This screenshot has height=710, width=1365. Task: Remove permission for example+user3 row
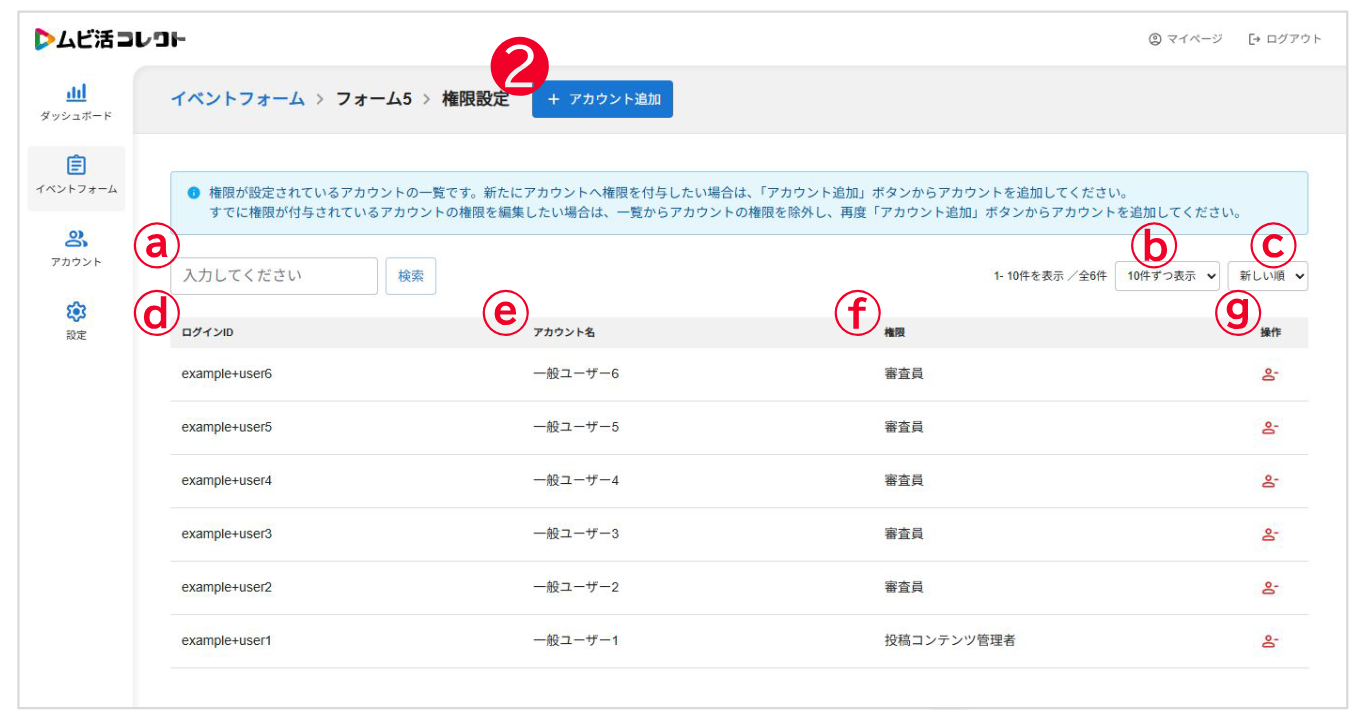tap(1270, 534)
